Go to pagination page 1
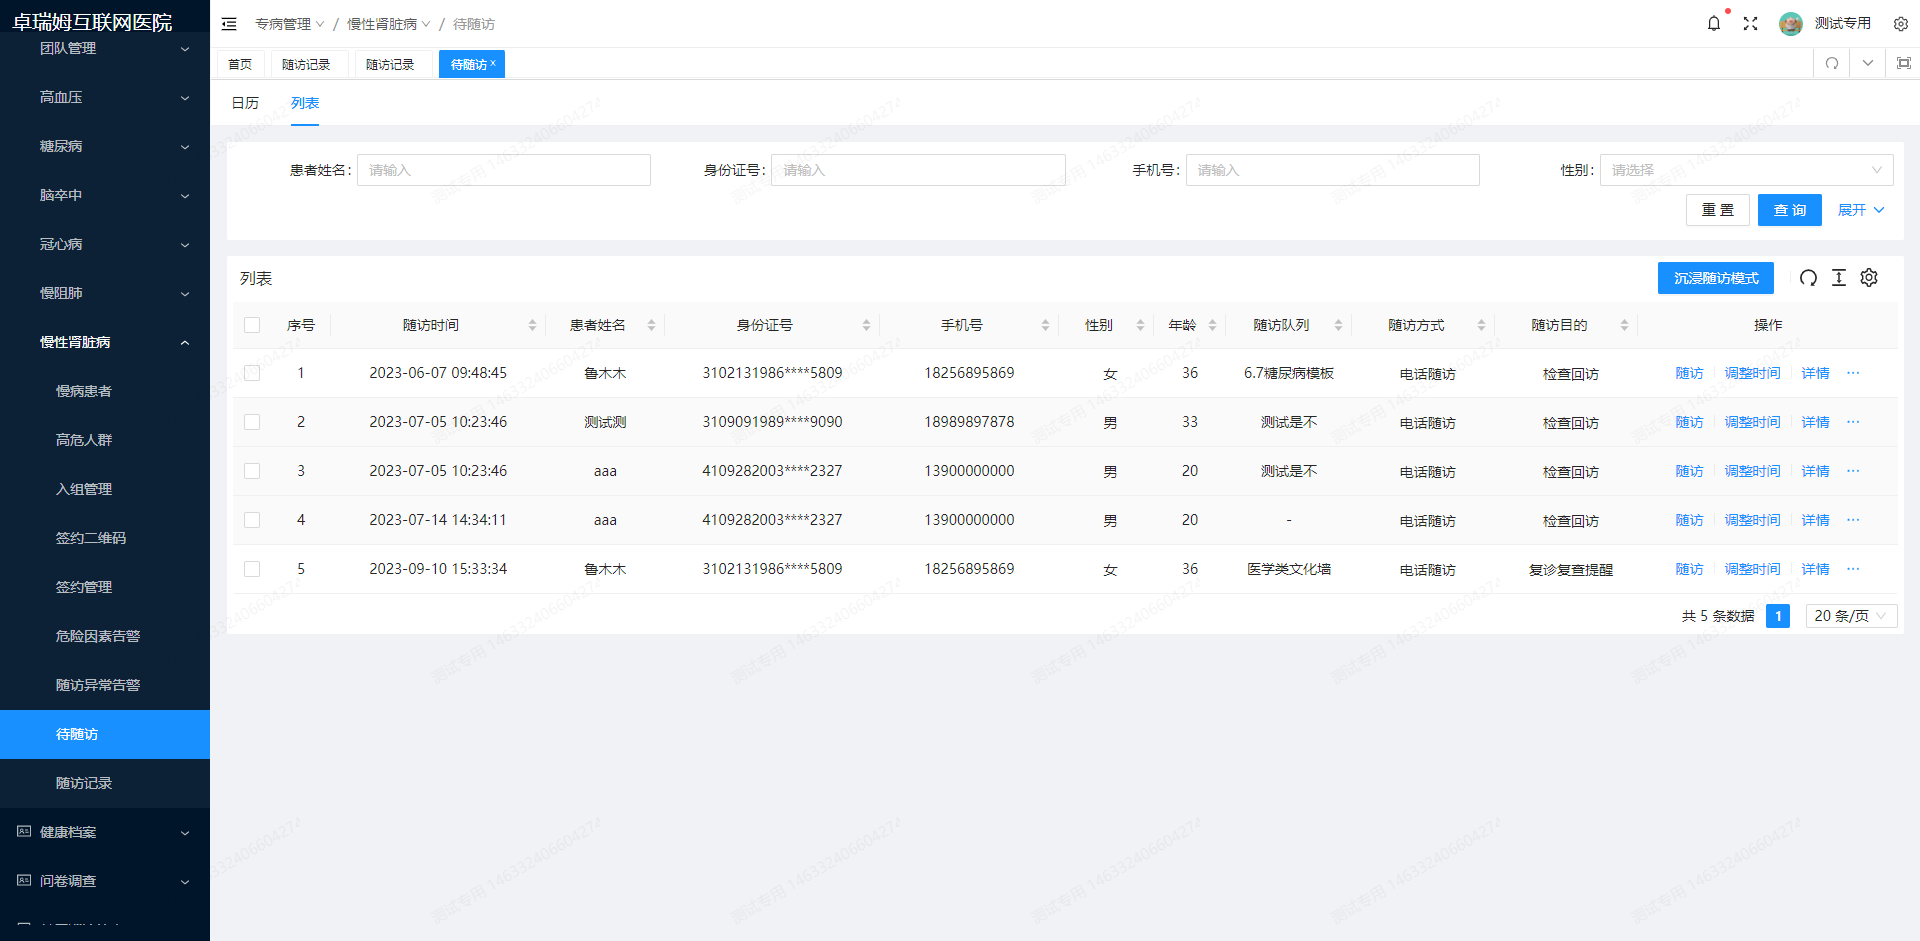1920x941 pixels. click(x=1778, y=616)
